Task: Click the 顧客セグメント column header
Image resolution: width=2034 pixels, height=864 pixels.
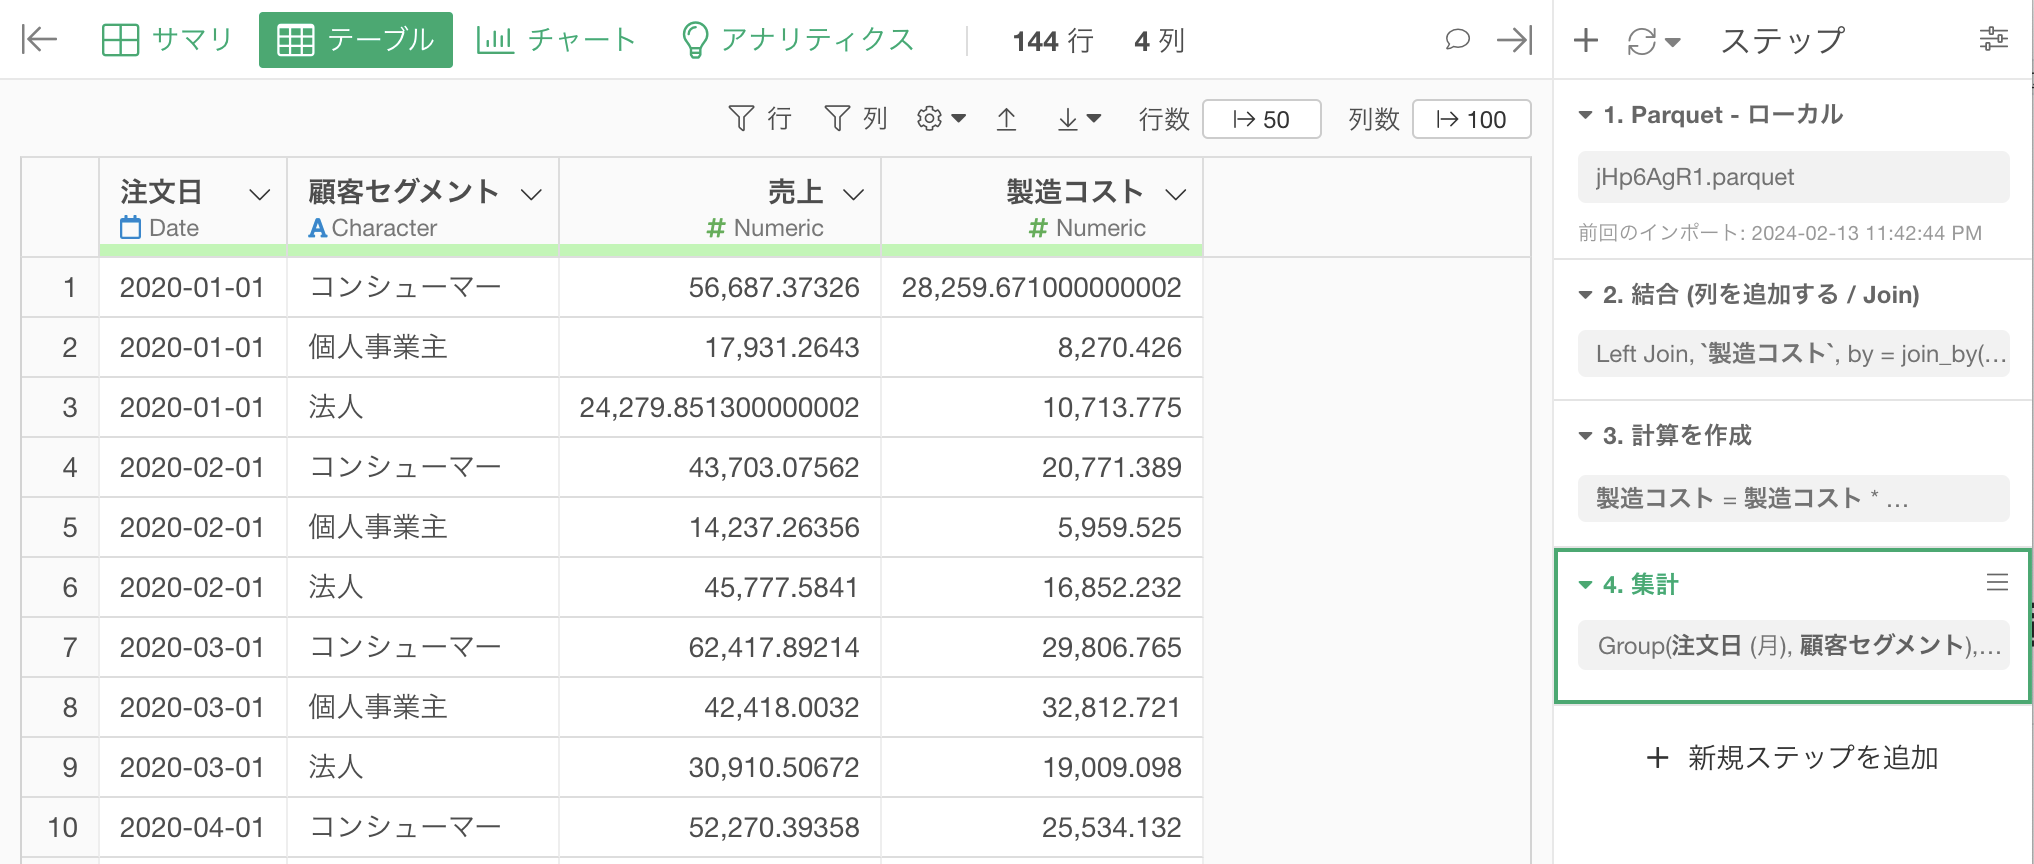Action: pos(403,191)
